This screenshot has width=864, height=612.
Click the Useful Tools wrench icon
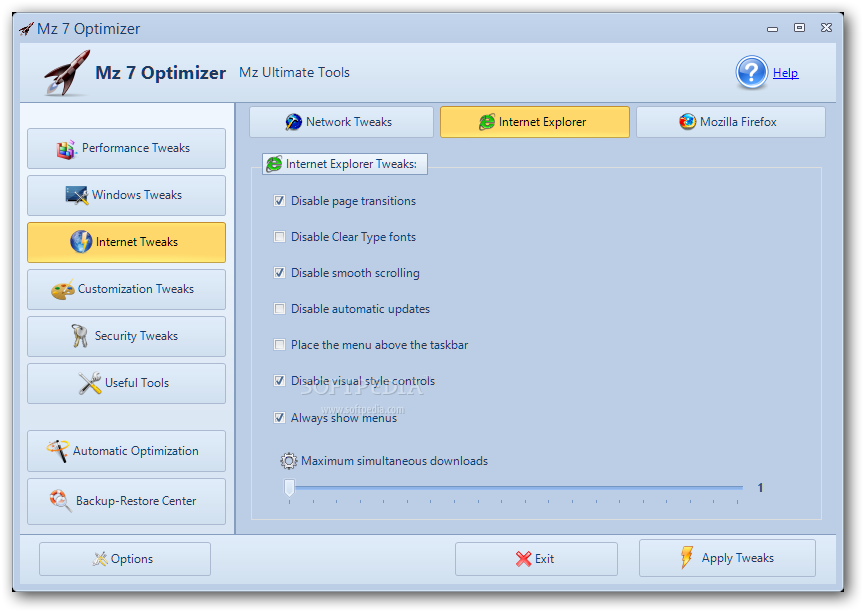(90, 383)
